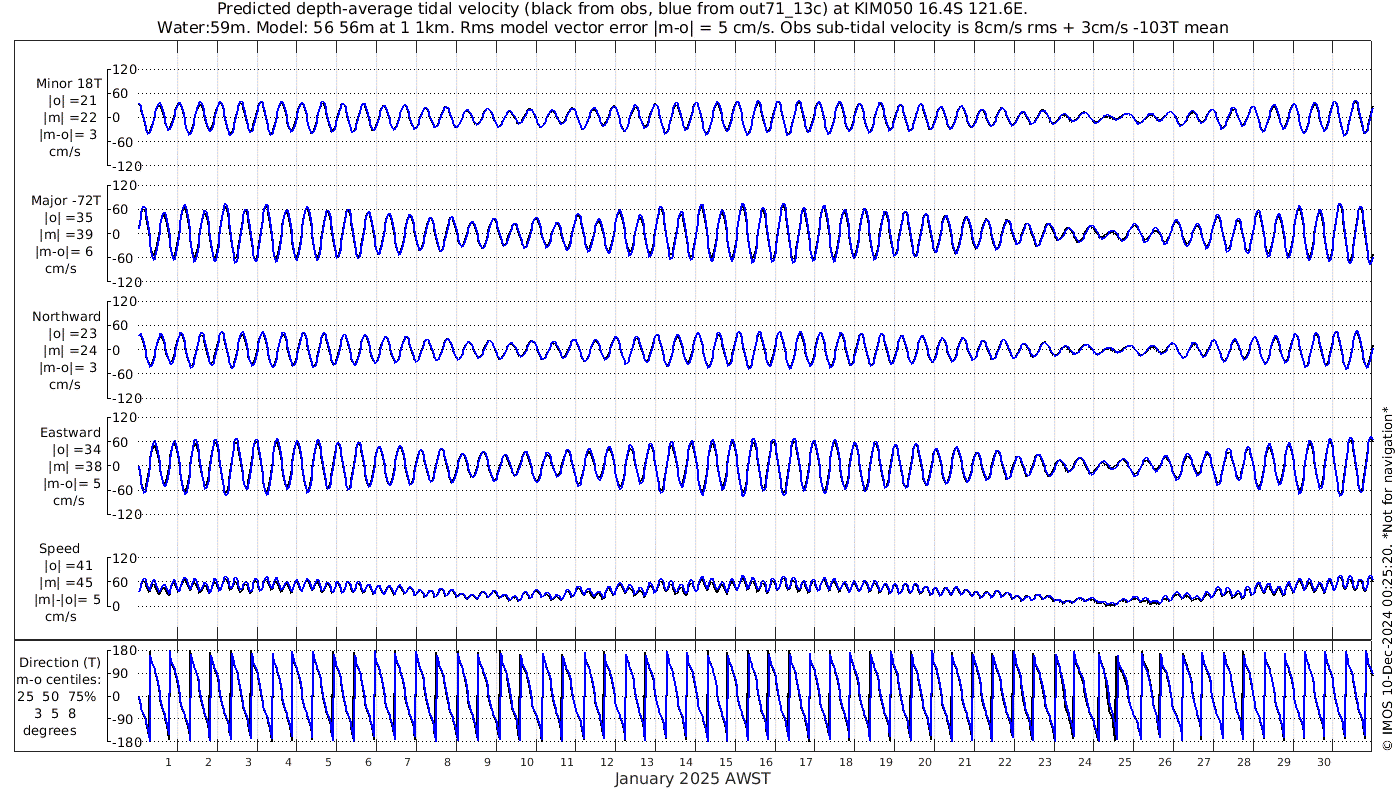Click the 'Speed' panel label
The height and width of the screenshot is (800, 1400).
pos(59,549)
